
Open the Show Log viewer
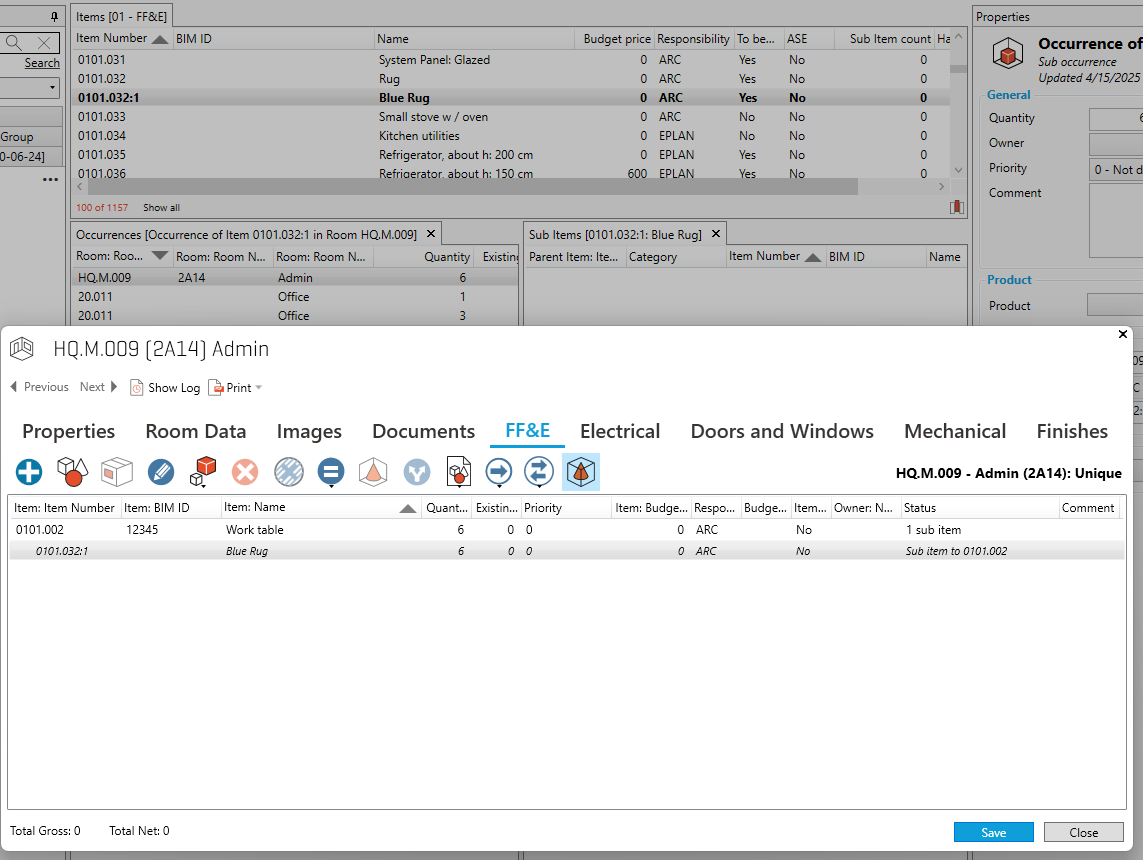pyautogui.click(x=165, y=388)
